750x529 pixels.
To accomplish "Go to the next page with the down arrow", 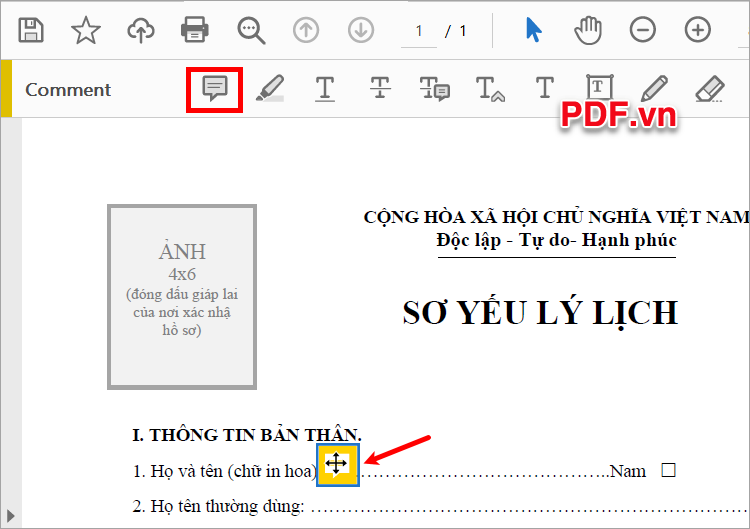I will (361, 30).
